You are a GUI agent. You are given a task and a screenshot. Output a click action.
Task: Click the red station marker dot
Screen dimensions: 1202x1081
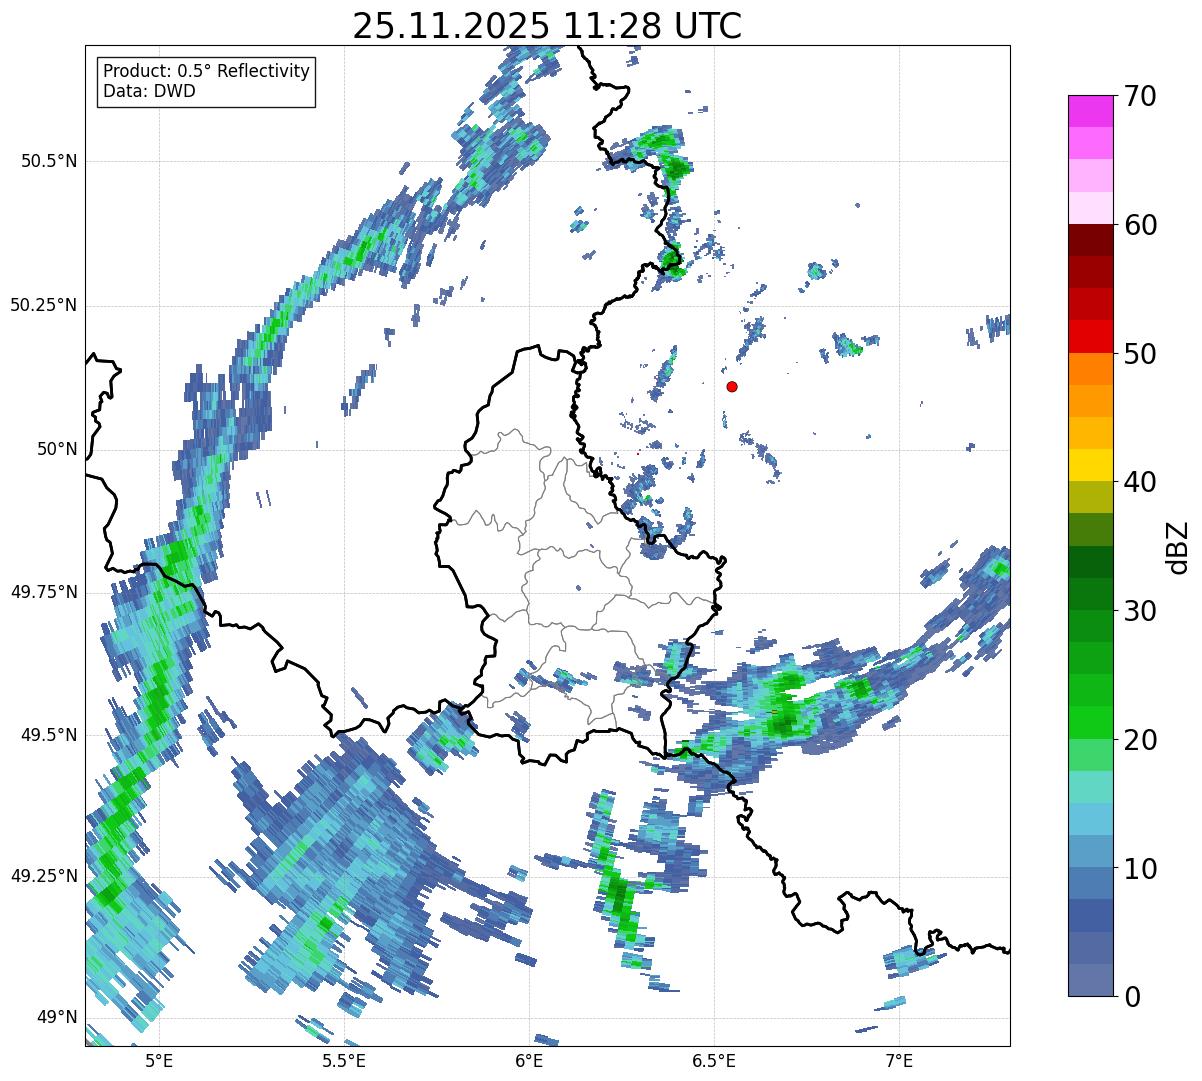coord(732,386)
